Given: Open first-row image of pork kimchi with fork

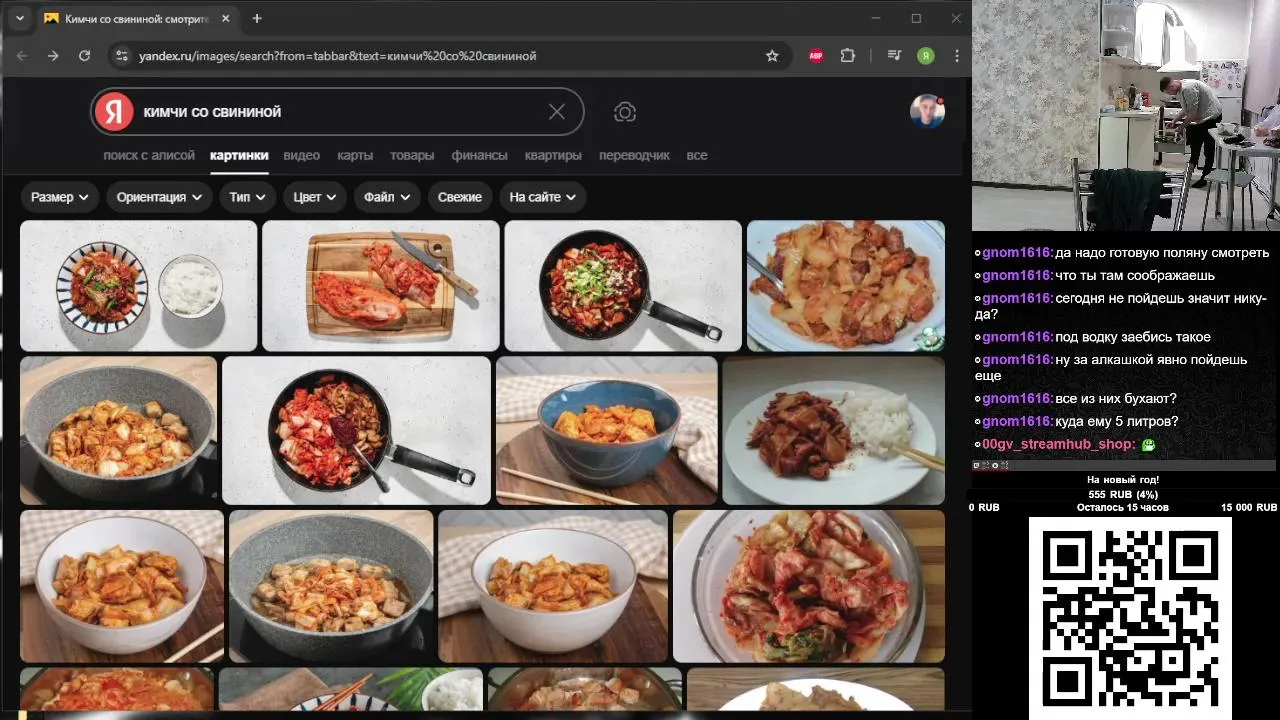Looking at the screenshot, I should coord(846,286).
